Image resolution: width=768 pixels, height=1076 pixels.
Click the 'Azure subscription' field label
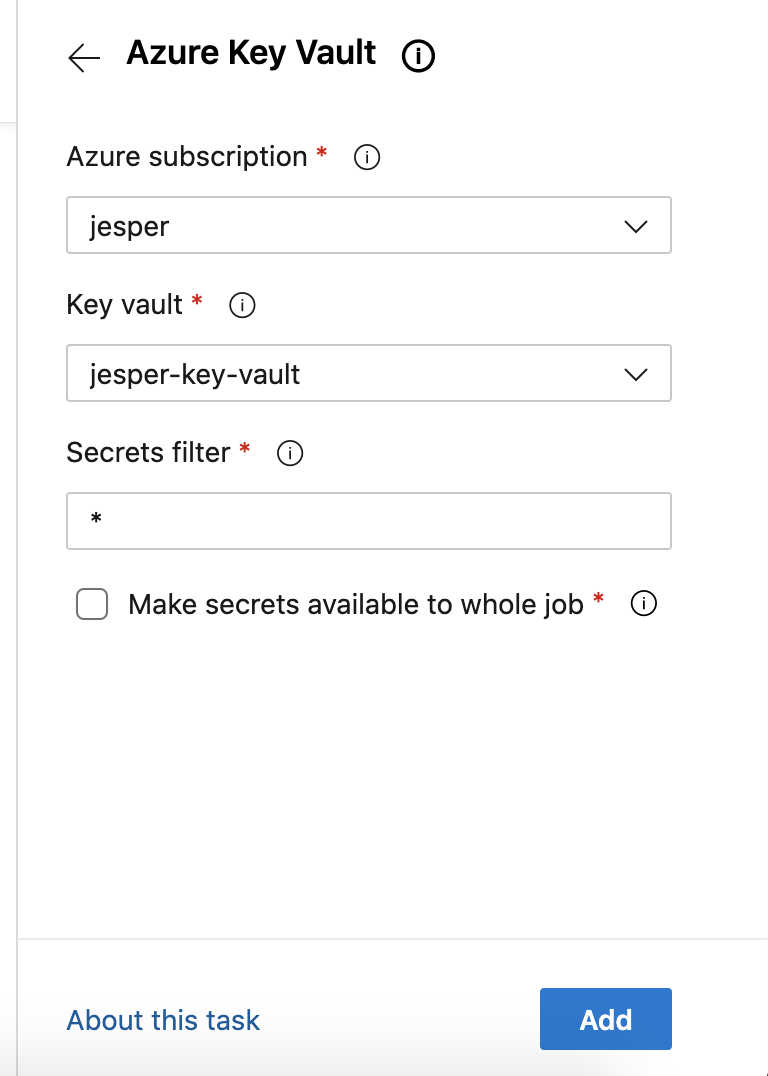[186, 157]
